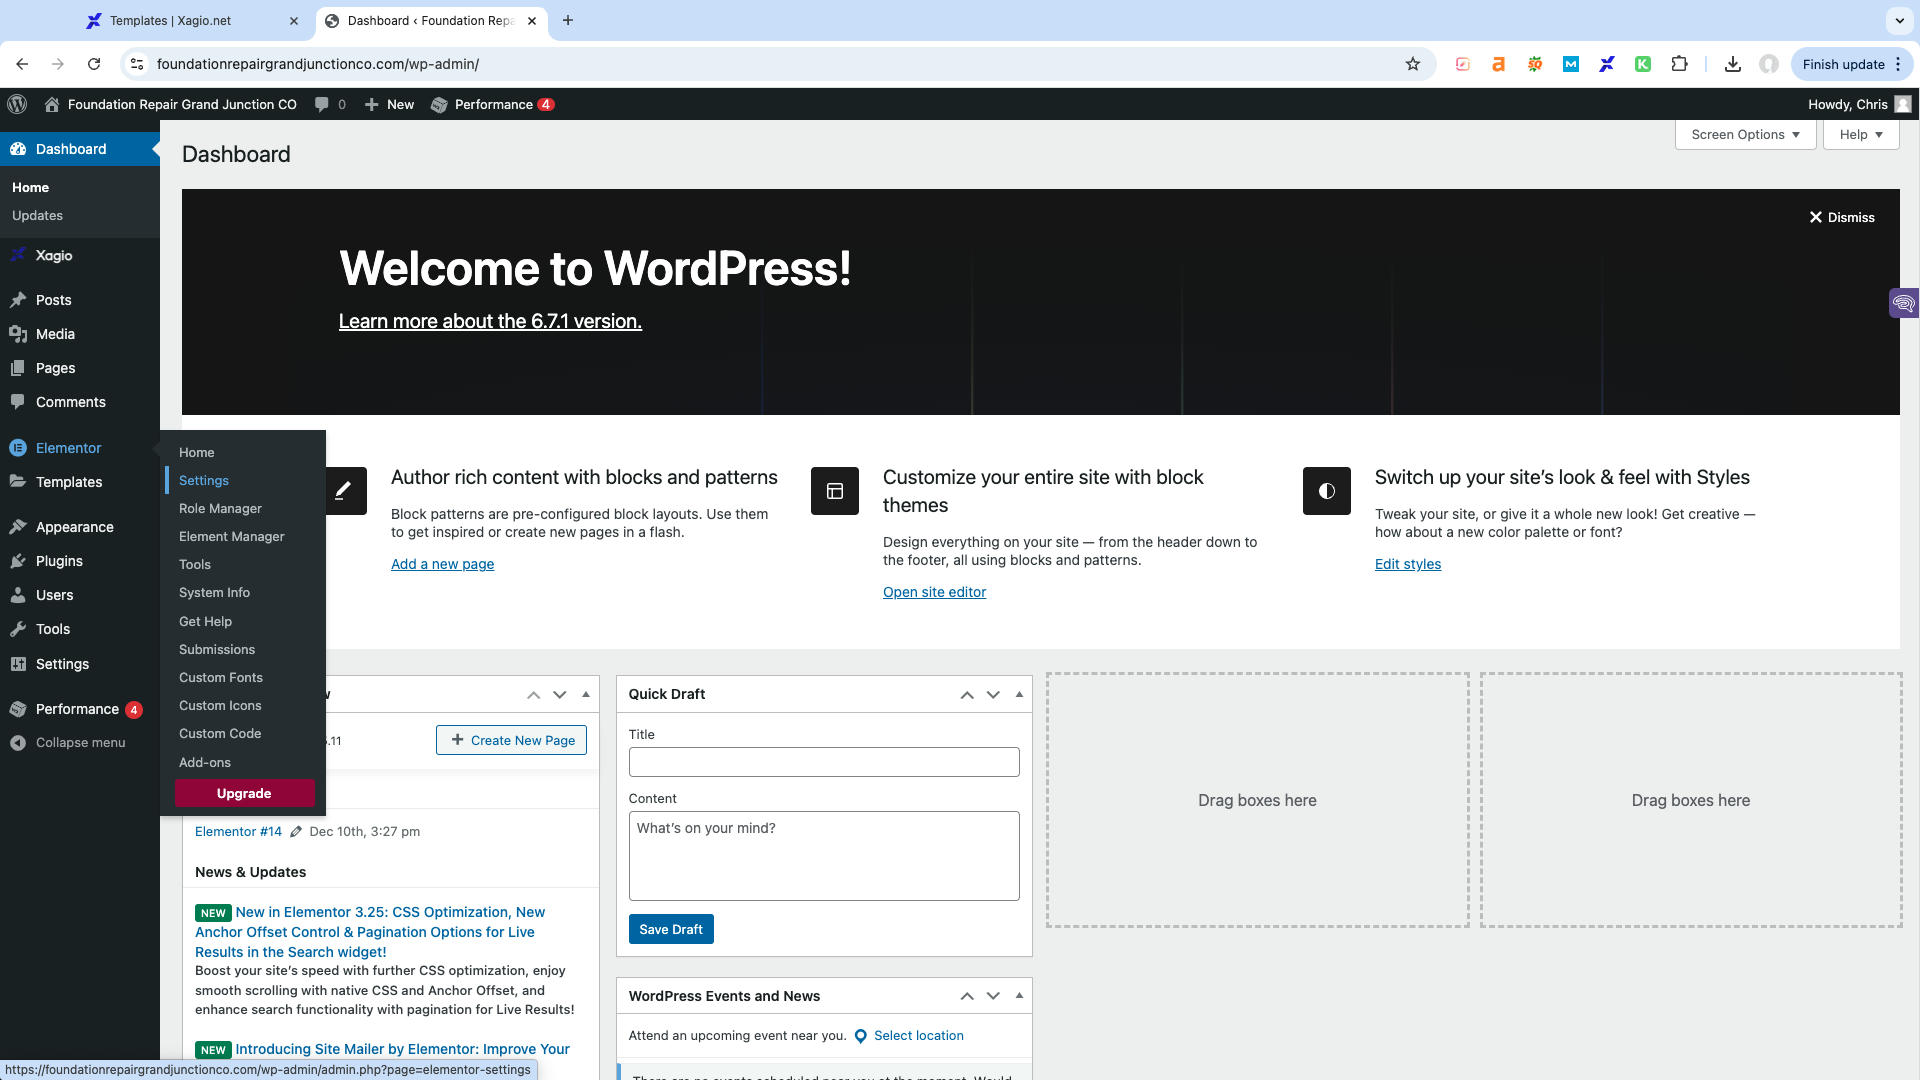Click the location pin icon
Viewport: 1920px width, 1080px height.
(x=860, y=1036)
